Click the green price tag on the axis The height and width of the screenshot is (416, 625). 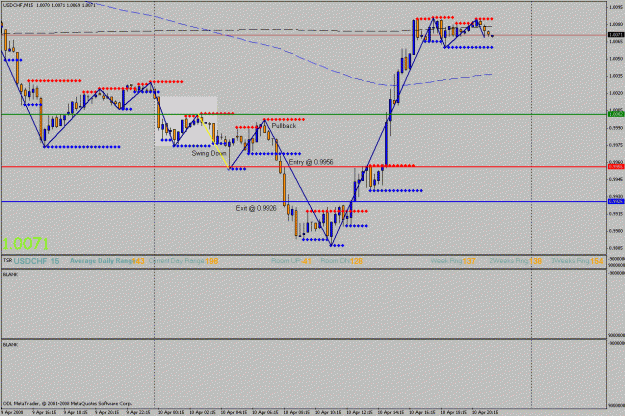coord(616,114)
